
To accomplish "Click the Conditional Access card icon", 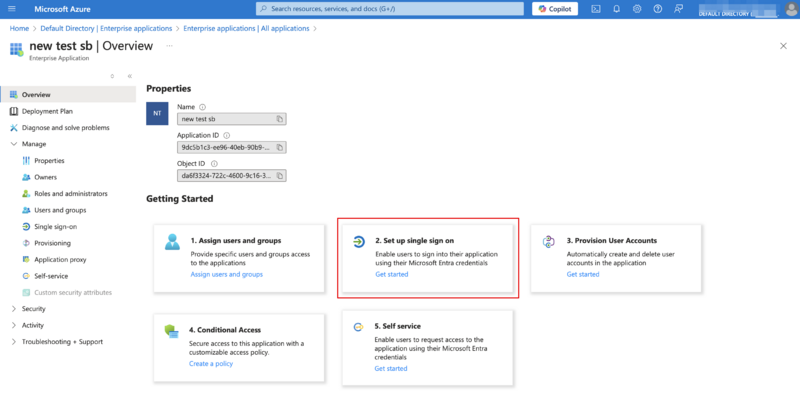I will (171, 331).
